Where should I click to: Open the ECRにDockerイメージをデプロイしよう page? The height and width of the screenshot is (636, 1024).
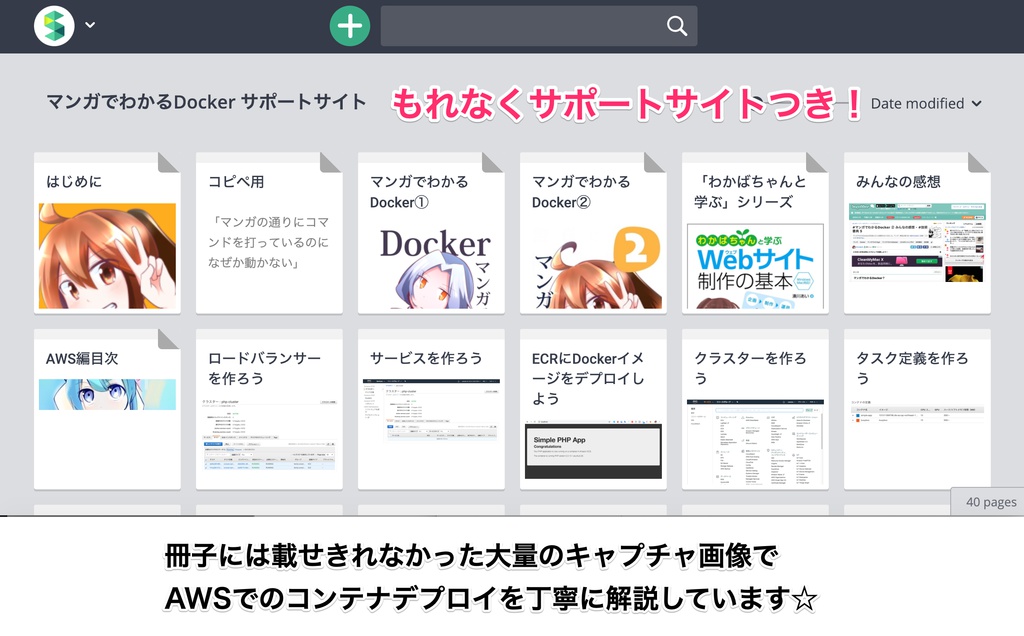(593, 410)
